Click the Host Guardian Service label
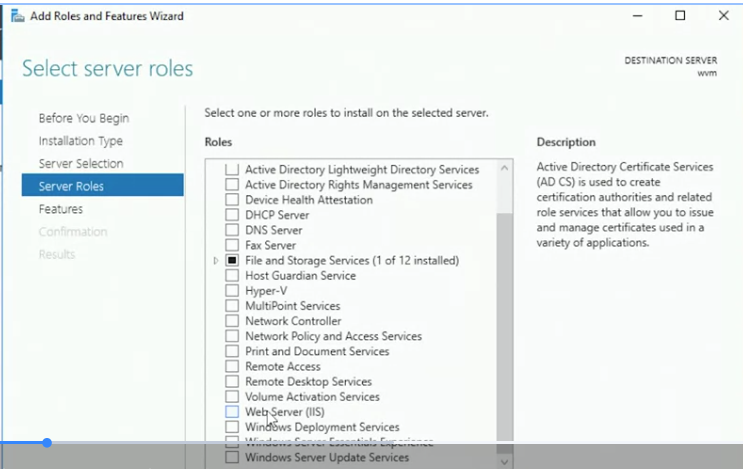Image resolution: width=743 pixels, height=469 pixels. [x=300, y=275]
